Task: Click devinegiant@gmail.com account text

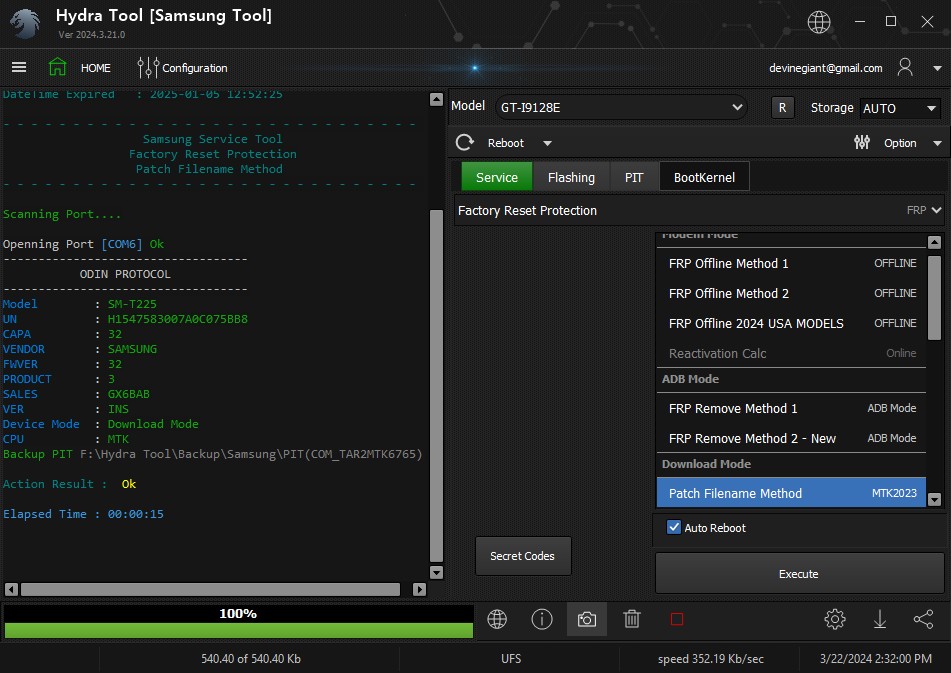Action: pyautogui.click(x=825, y=68)
